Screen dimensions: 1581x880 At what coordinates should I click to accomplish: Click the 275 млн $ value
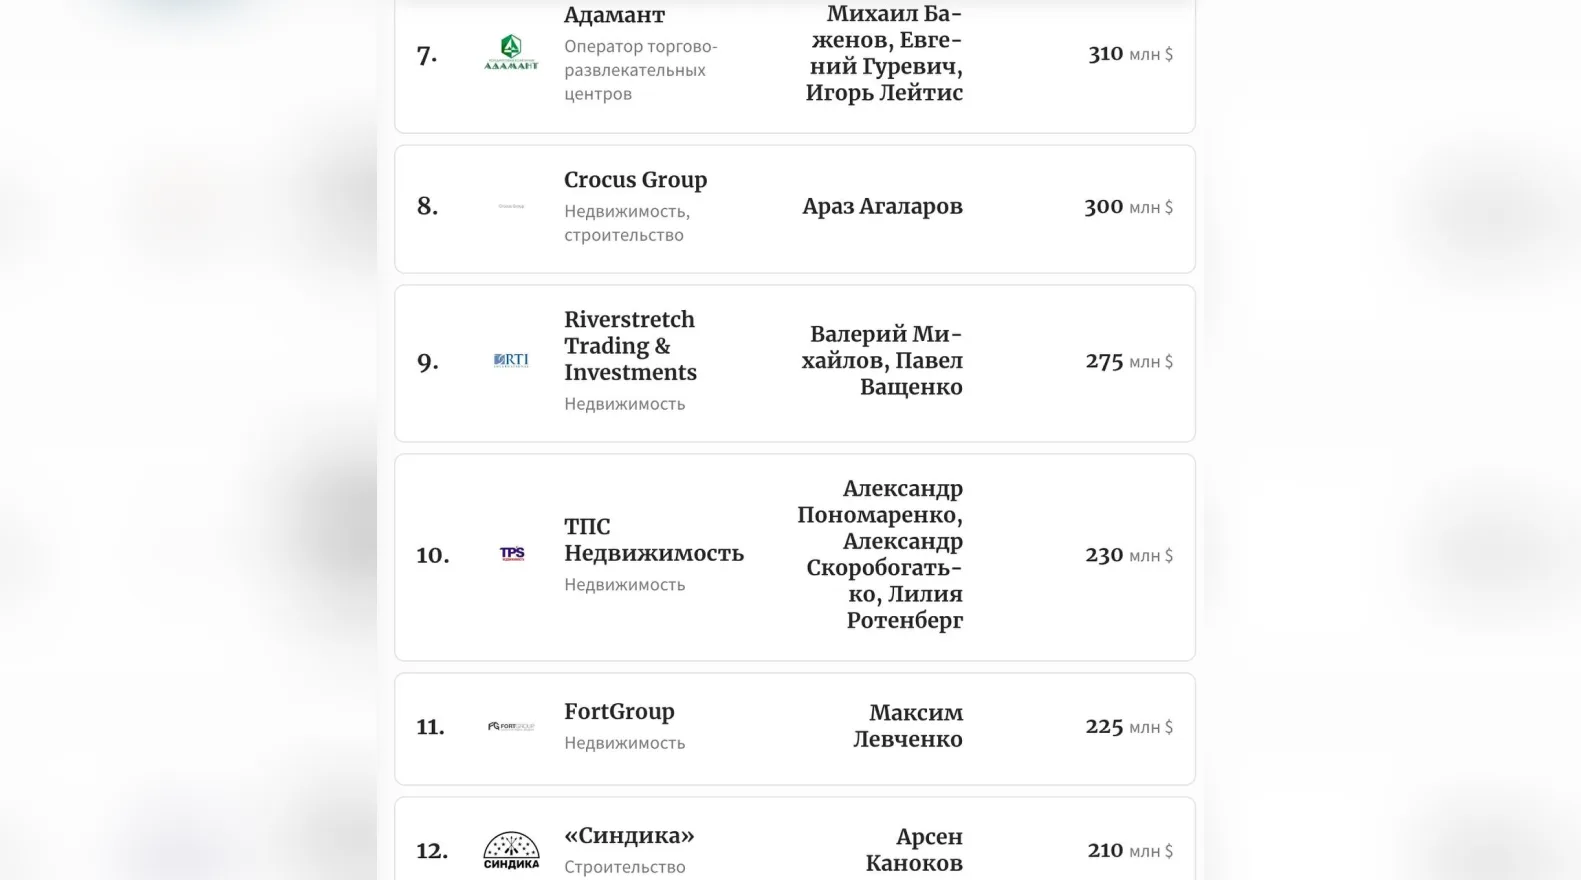tap(1129, 361)
